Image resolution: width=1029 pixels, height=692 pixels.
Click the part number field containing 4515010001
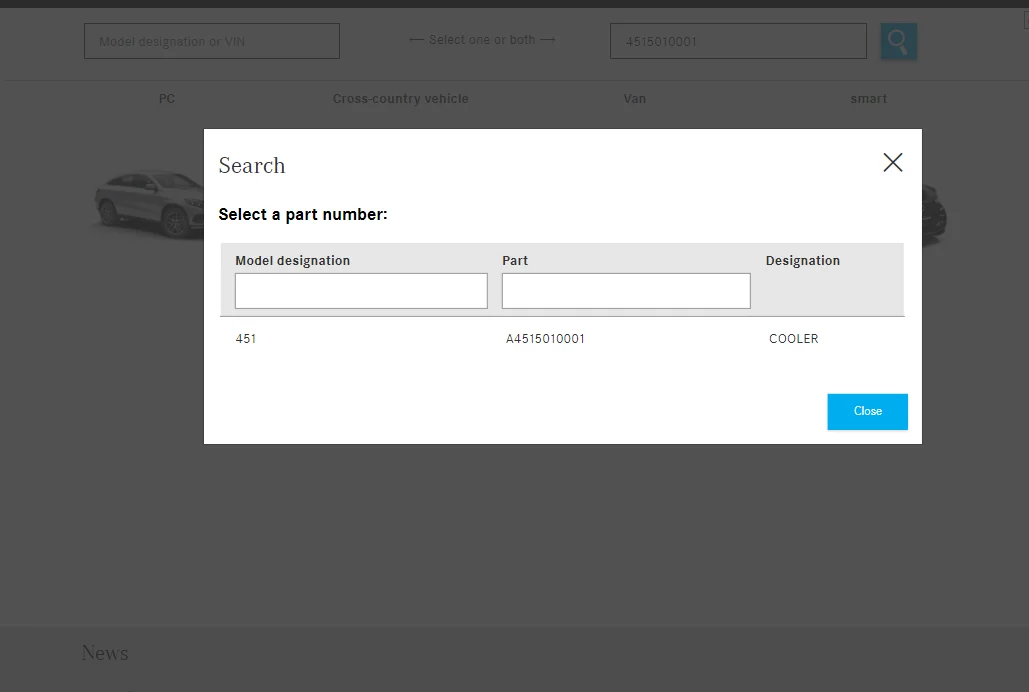[x=738, y=41]
